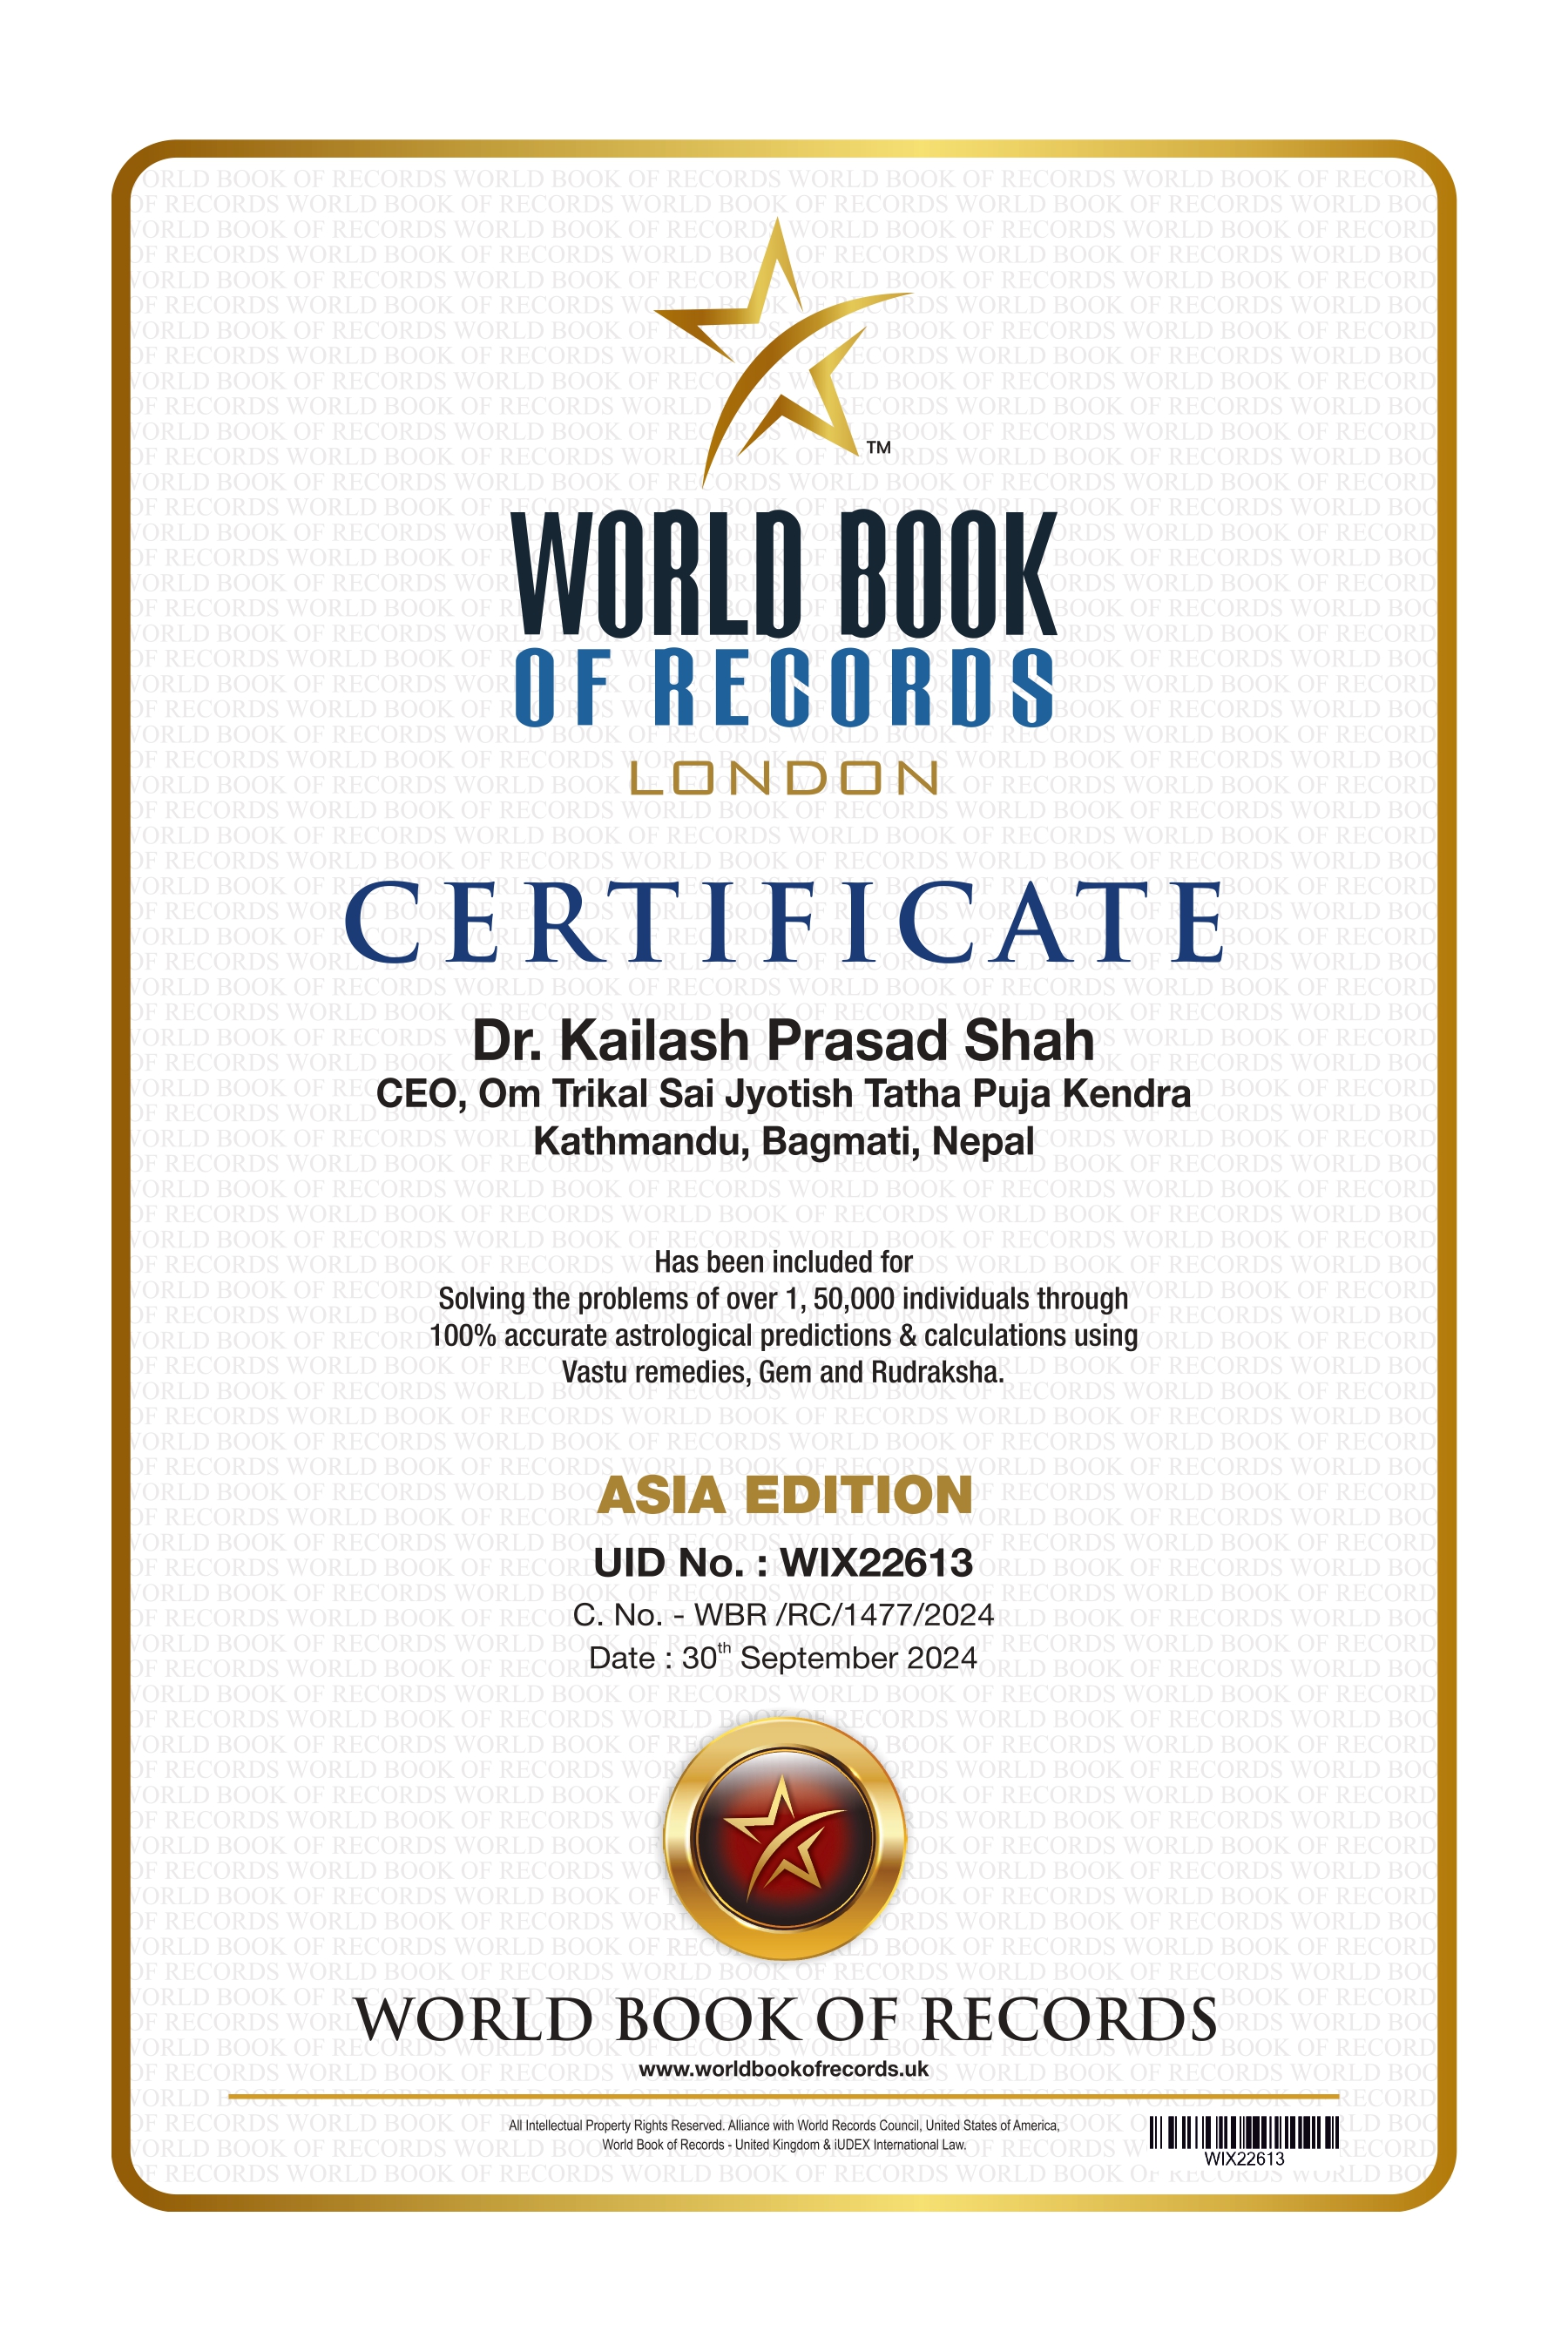The width and height of the screenshot is (1568, 2352).
Task: Click the Kathmandu, Bagmati, Nepal address line
Action: [783, 1141]
